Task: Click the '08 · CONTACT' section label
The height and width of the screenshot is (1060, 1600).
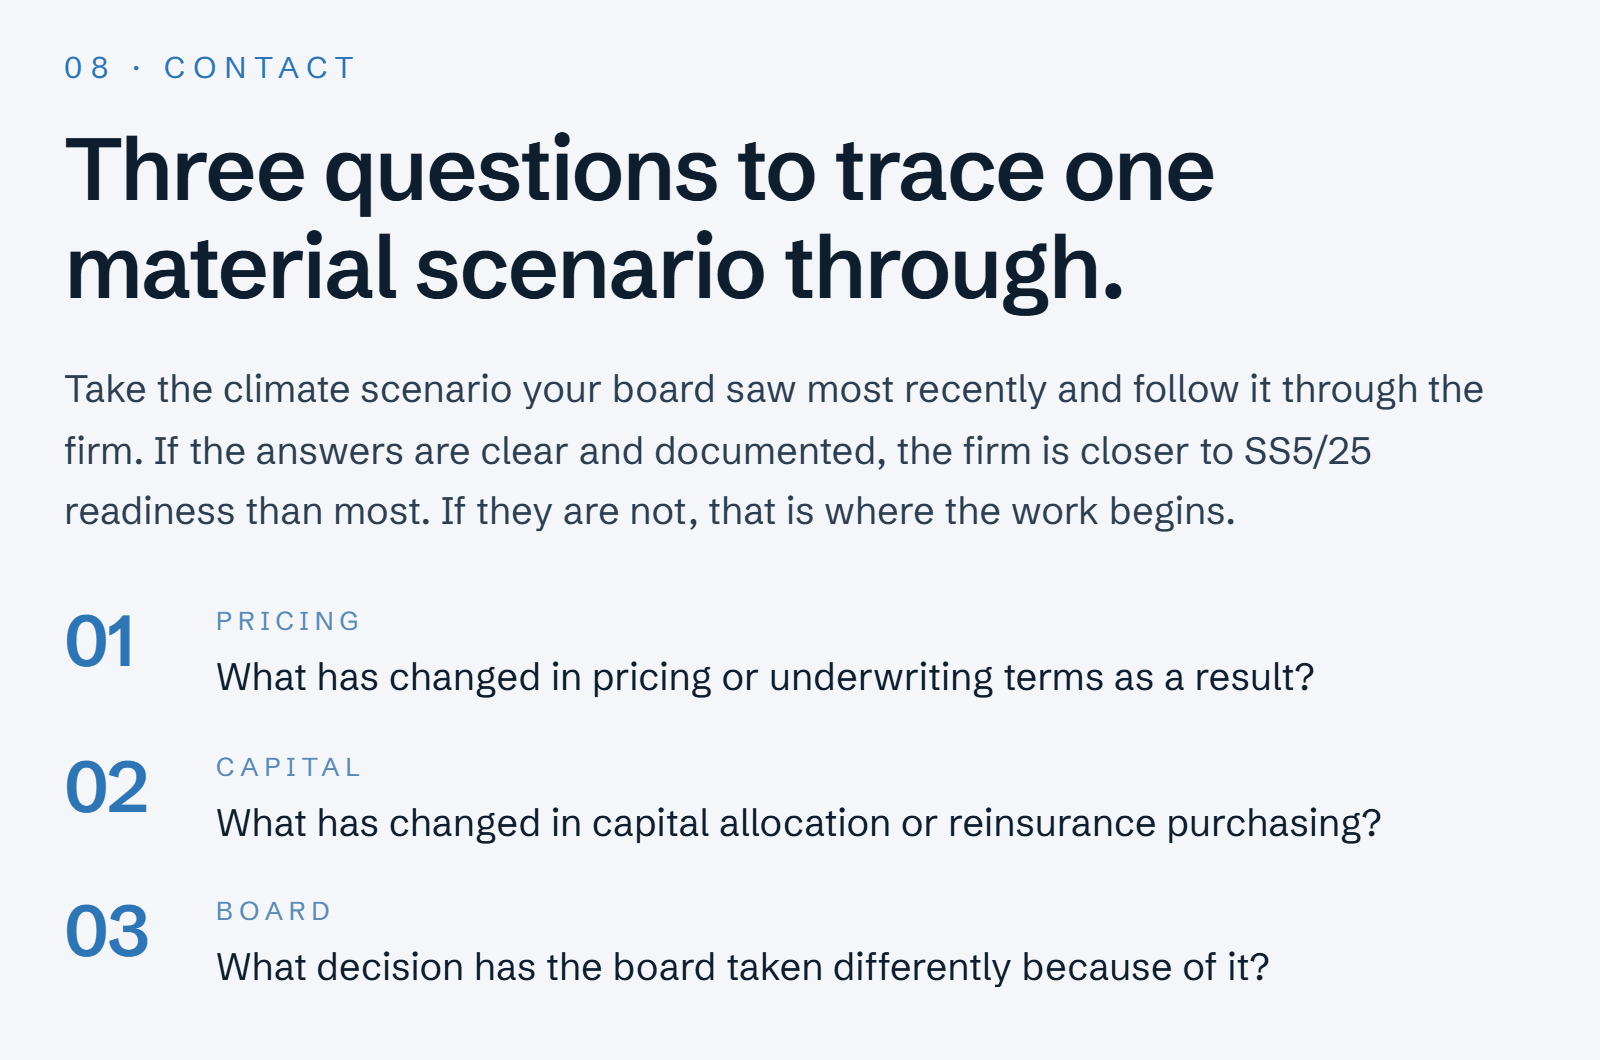Action: click(209, 68)
